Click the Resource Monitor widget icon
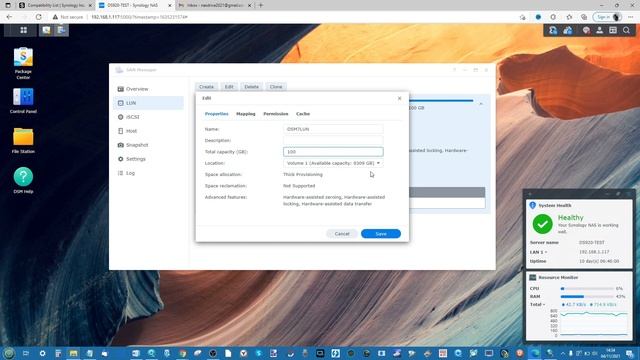This screenshot has height=360, width=640. click(533, 278)
